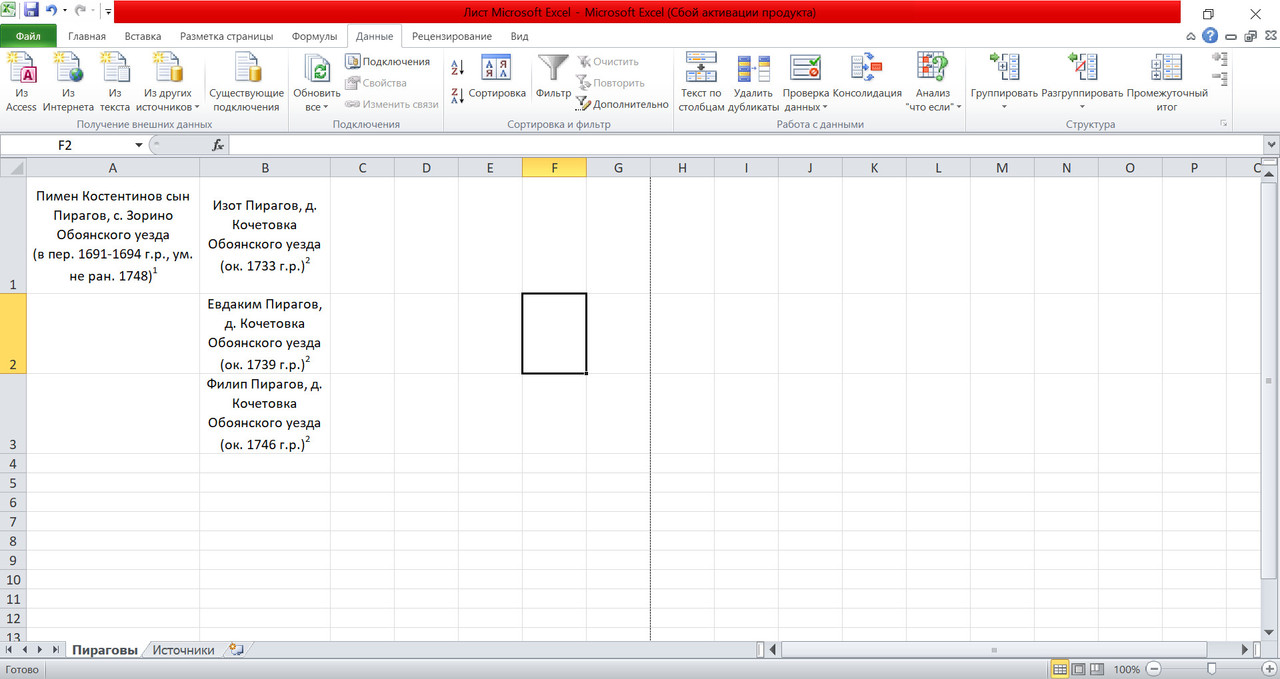Image resolution: width=1280 pixels, height=679 pixels.
Task: Open Дополнительно advanced filter
Action: [622, 104]
